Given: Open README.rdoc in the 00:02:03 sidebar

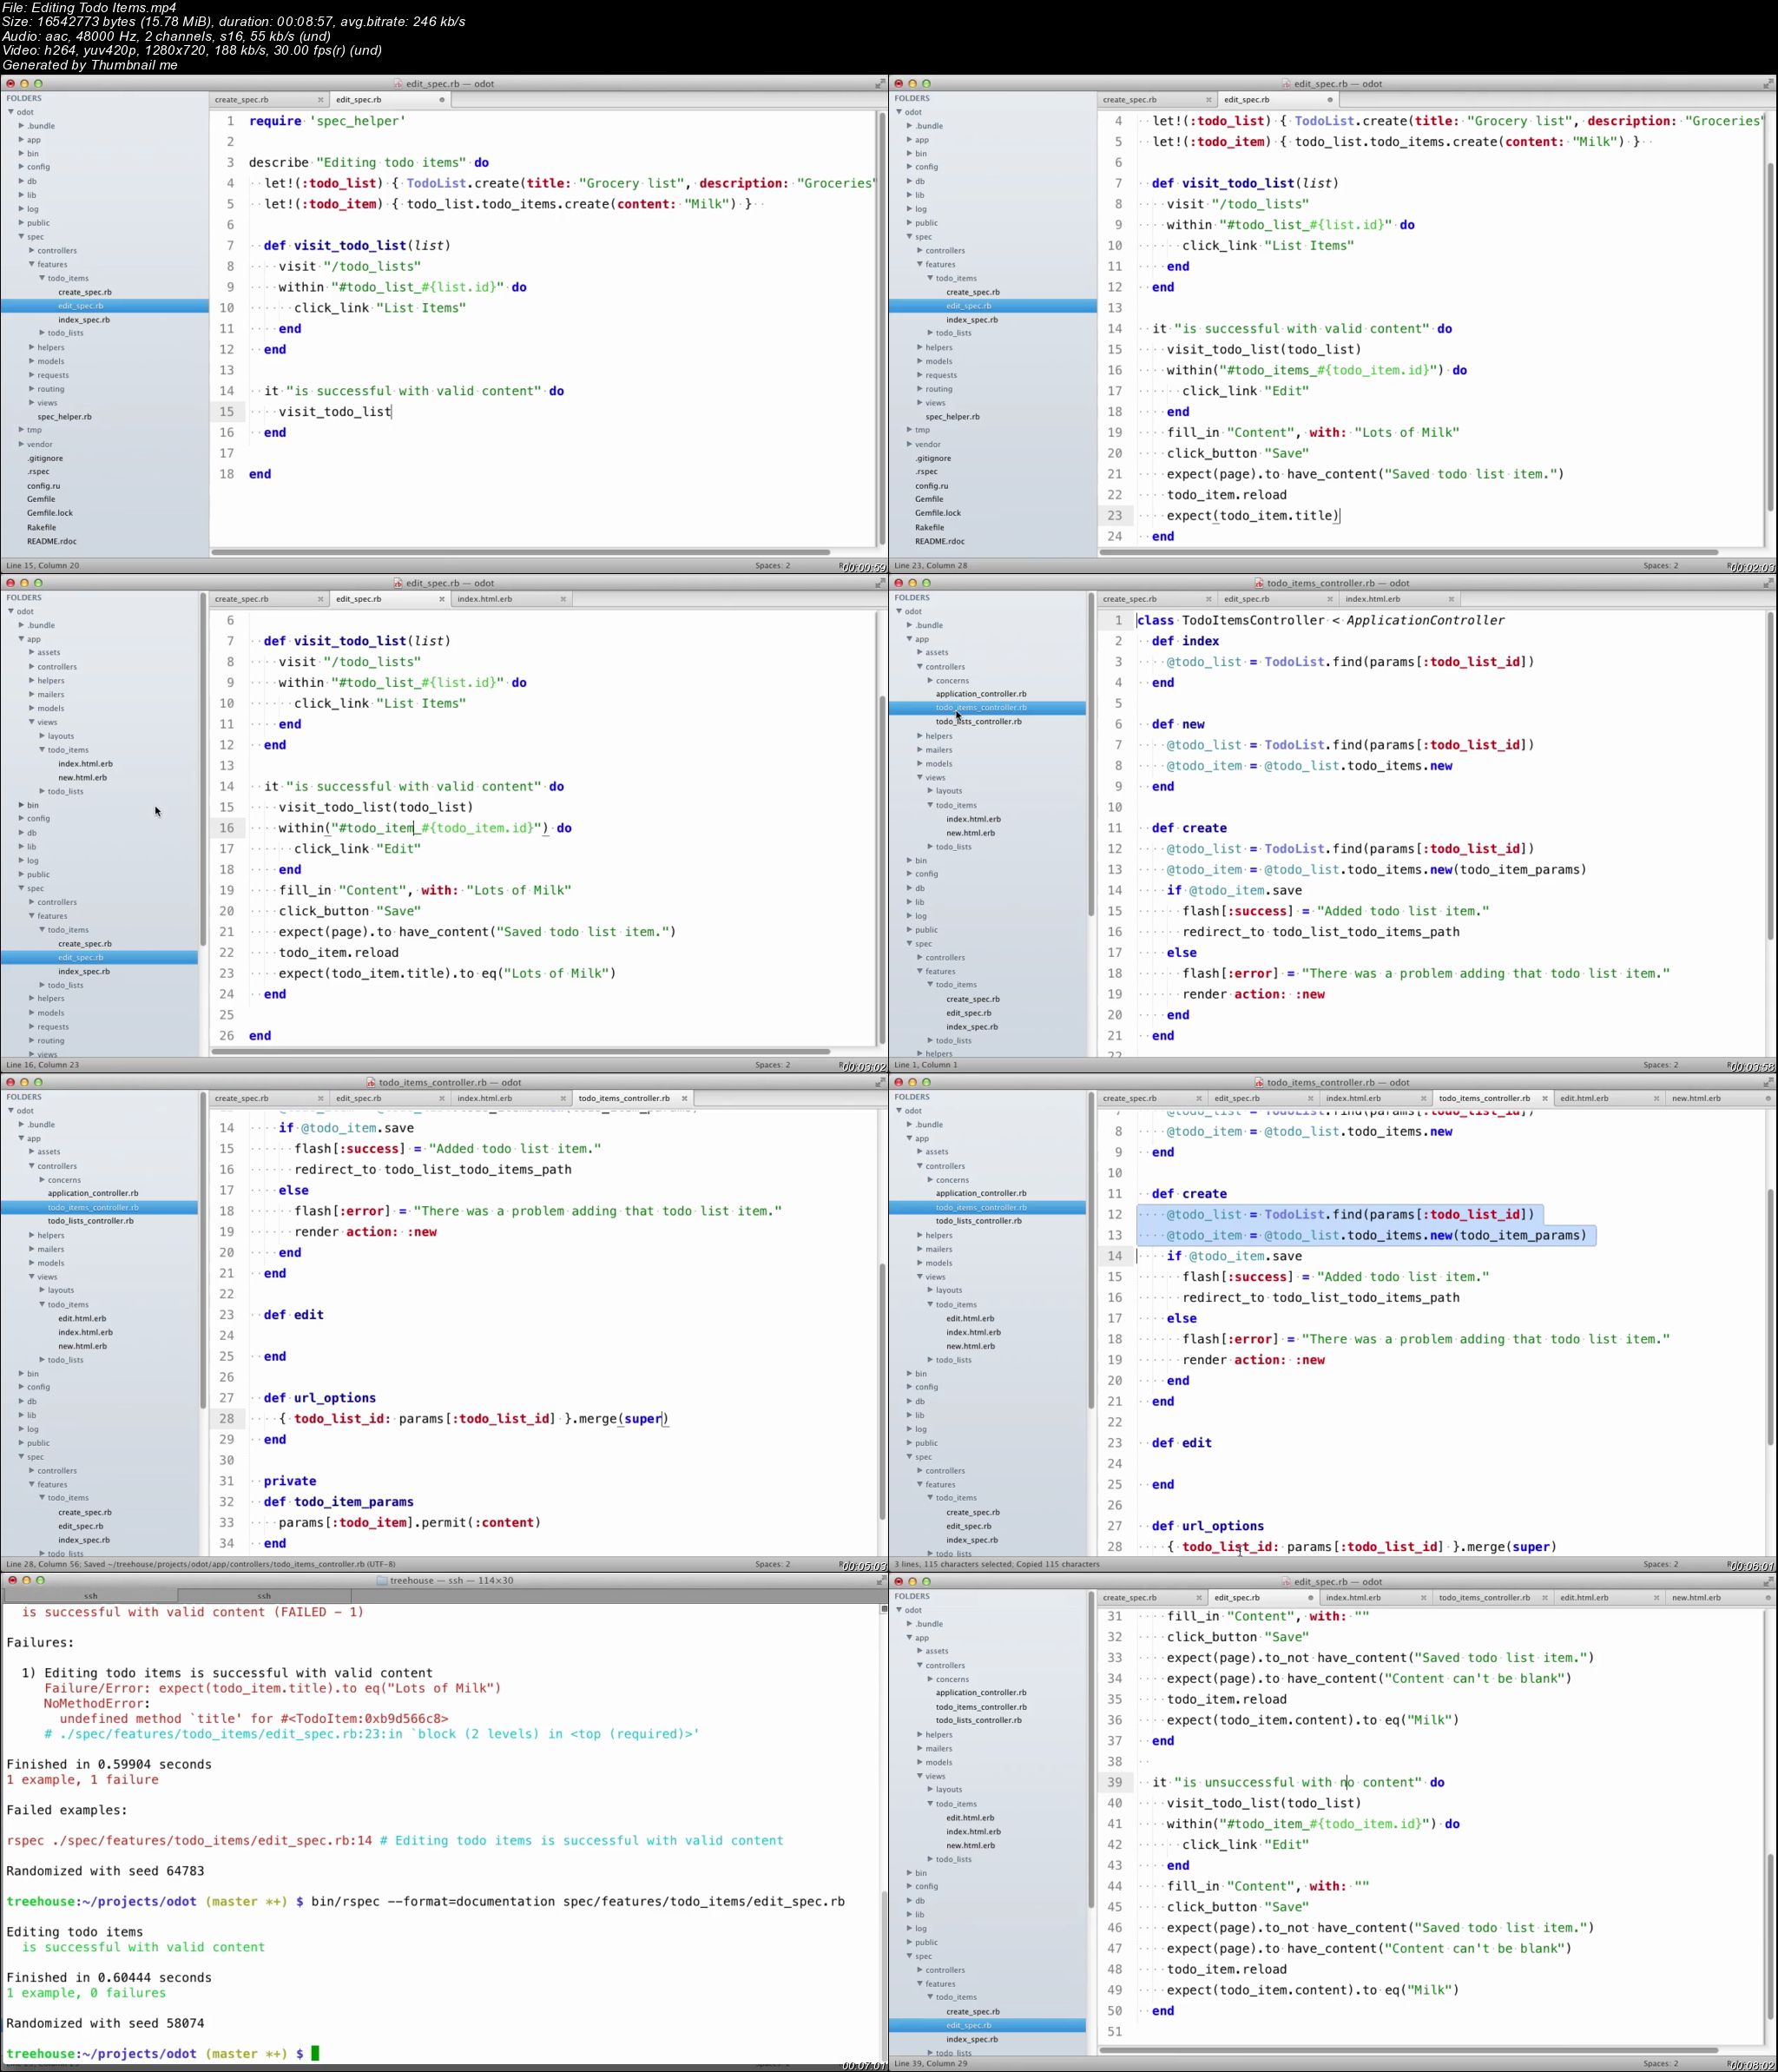Looking at the screenshot, I should 939,541.
